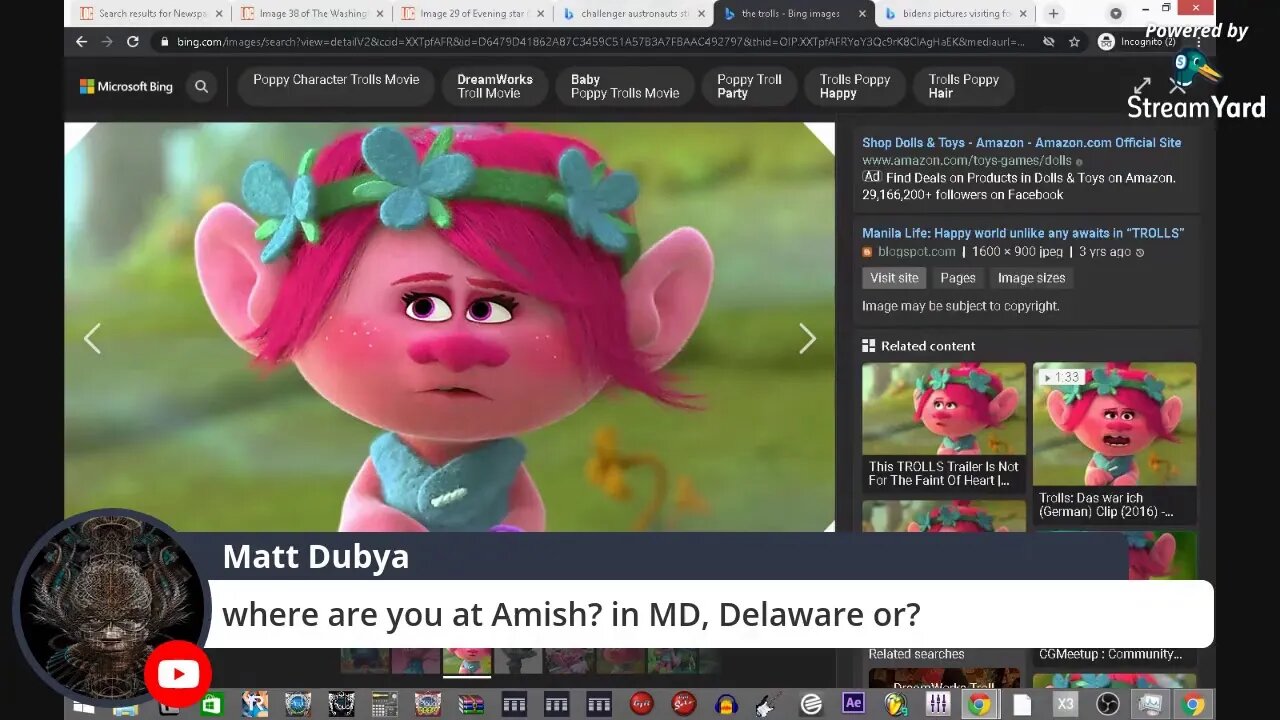Click www.amazon.com/toys-games/dolls URL
1280x720 pixels.
pyautogui.click(x=966, y=160)
